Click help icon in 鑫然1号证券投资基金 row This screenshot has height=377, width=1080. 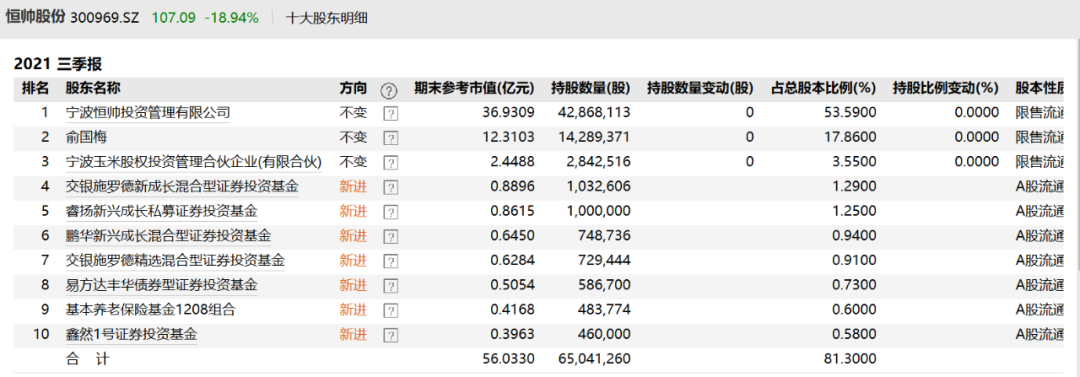(390, 336)
